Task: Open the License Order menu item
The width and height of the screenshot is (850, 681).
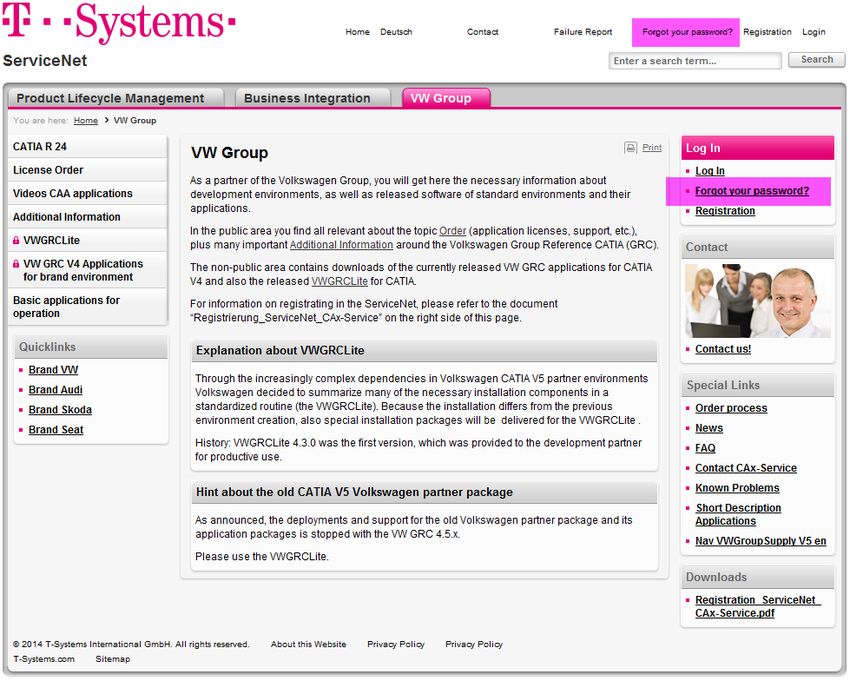Action: point(88,170)
